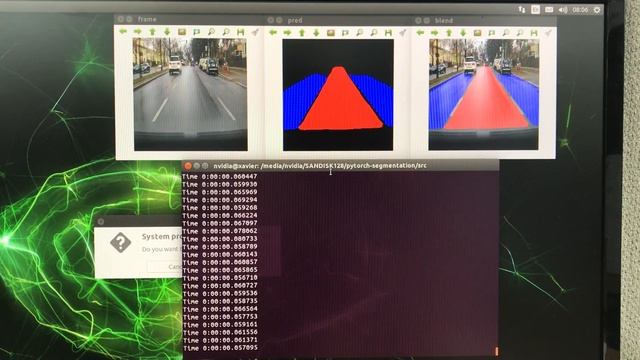Image resolution: width=640 pixels, height=360 pixels.
Task: Reset zoom to original in frame window
Action: [x=182, y=31]
